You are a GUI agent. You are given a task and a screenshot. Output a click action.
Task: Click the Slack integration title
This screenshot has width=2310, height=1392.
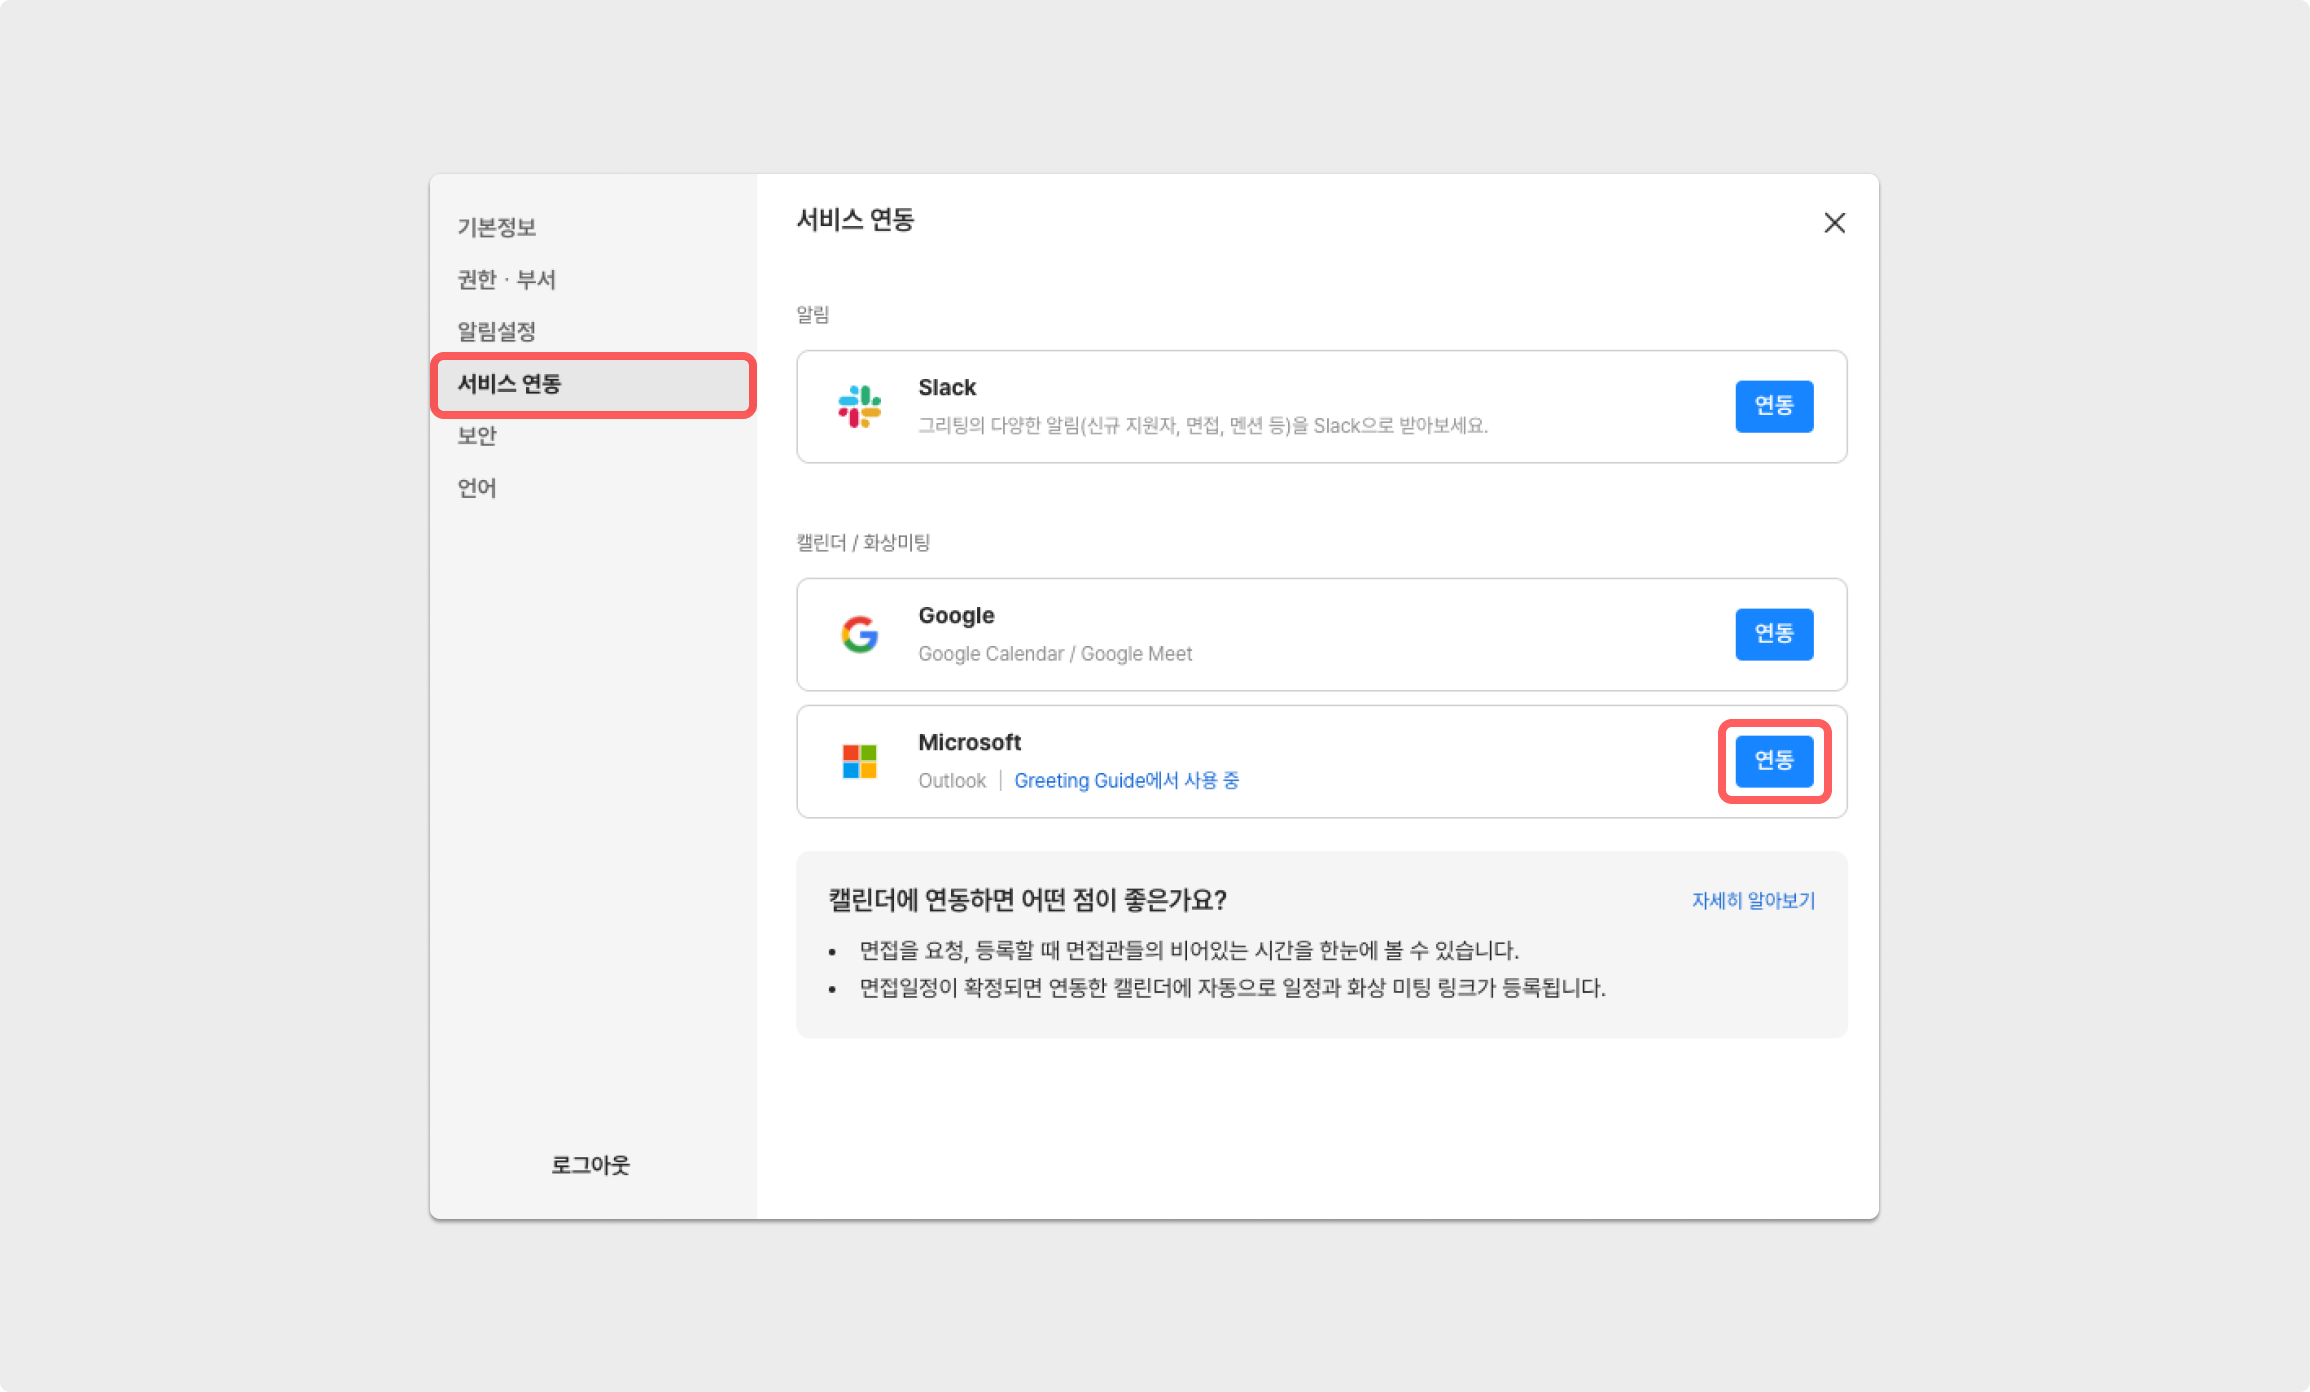(x=947, y=388)
